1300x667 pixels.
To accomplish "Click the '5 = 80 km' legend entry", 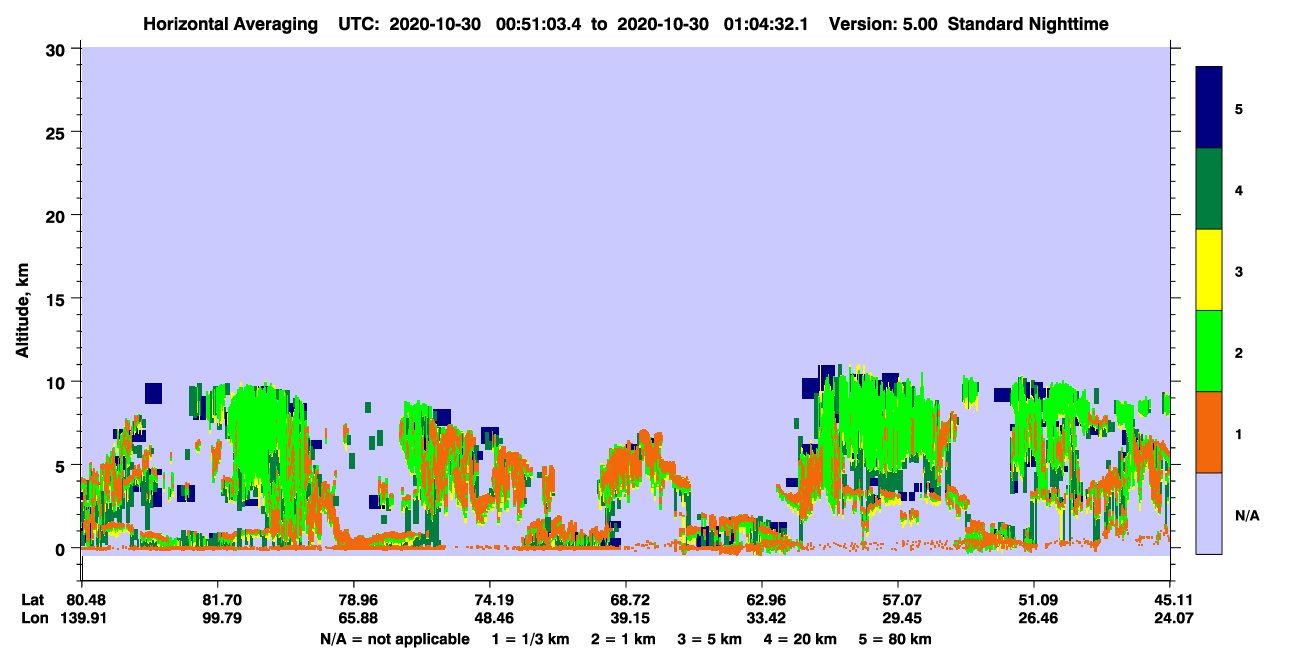I will coord(897,639).
